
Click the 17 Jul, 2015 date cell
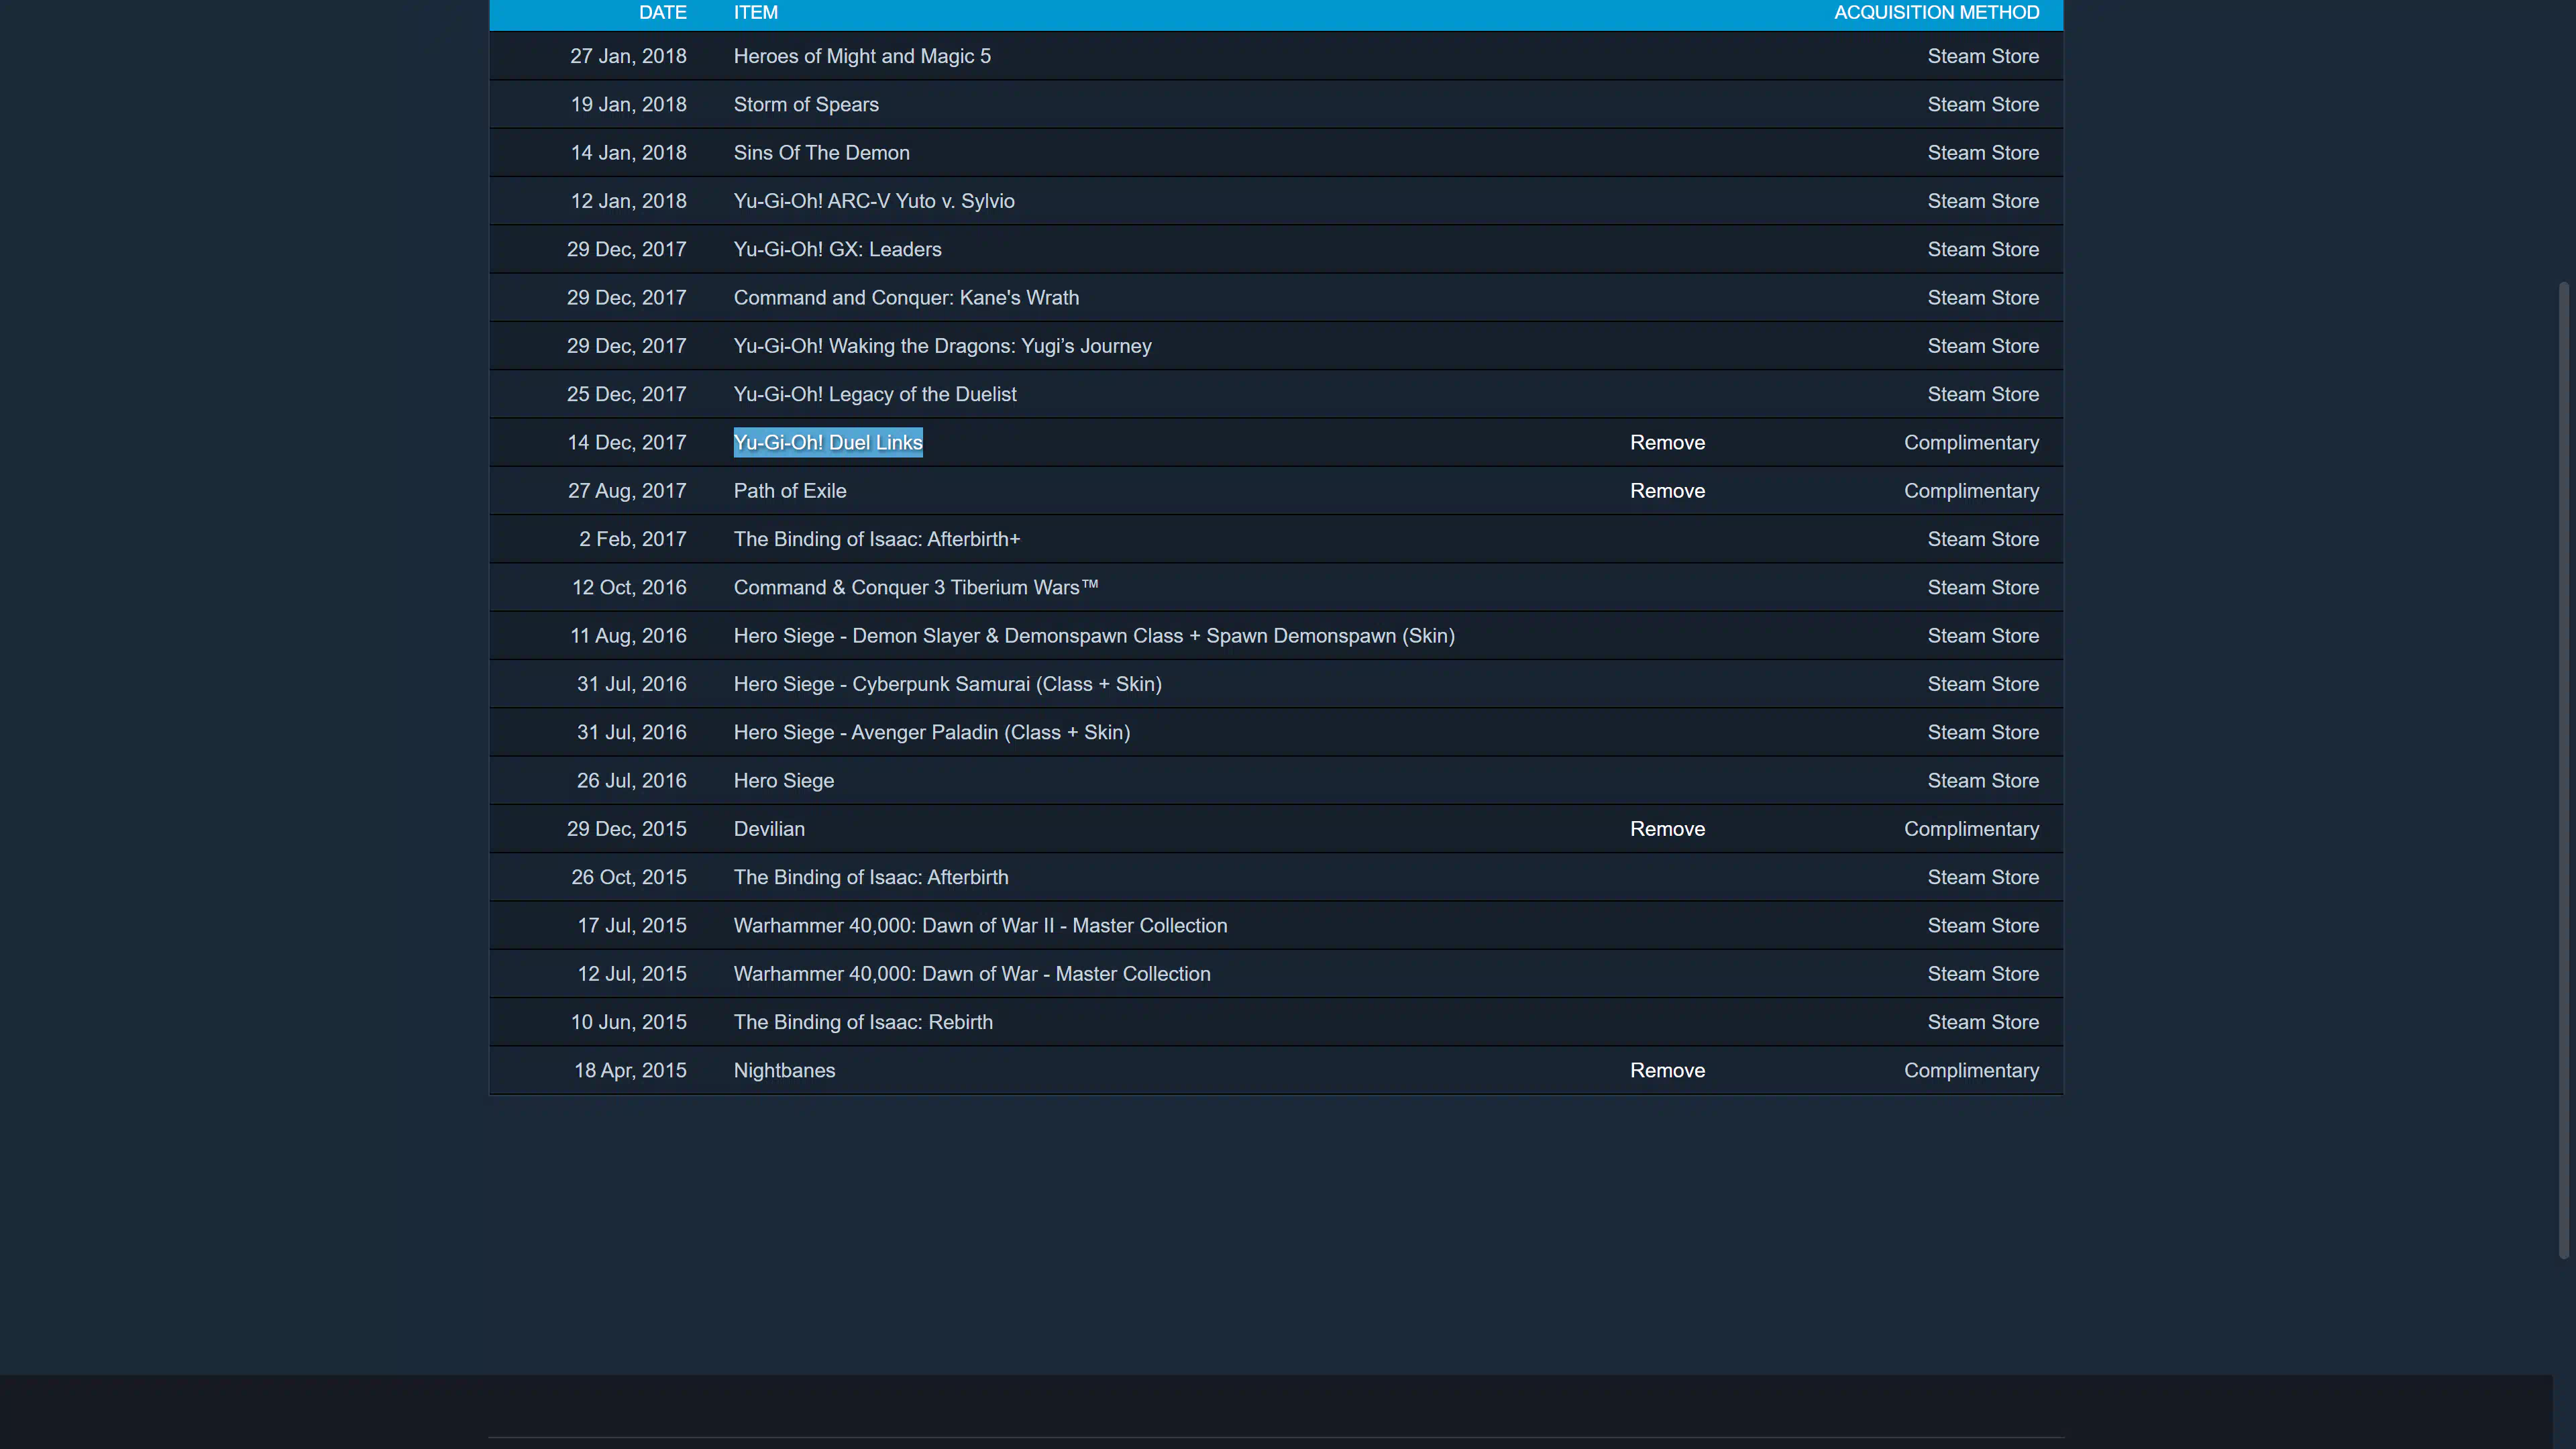click(x=631, y=926)
